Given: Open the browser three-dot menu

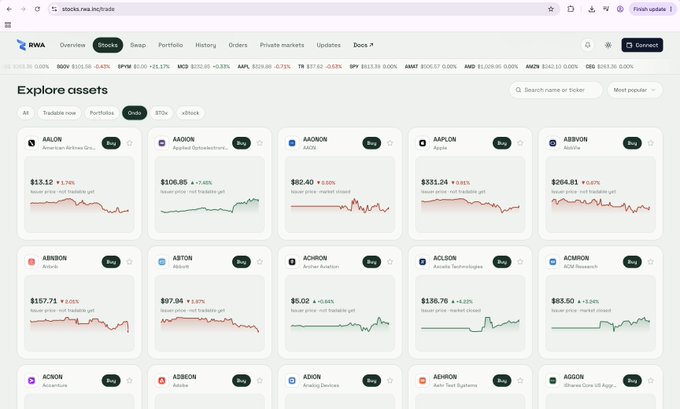Looking at the screenshot, I should point(671,9).
